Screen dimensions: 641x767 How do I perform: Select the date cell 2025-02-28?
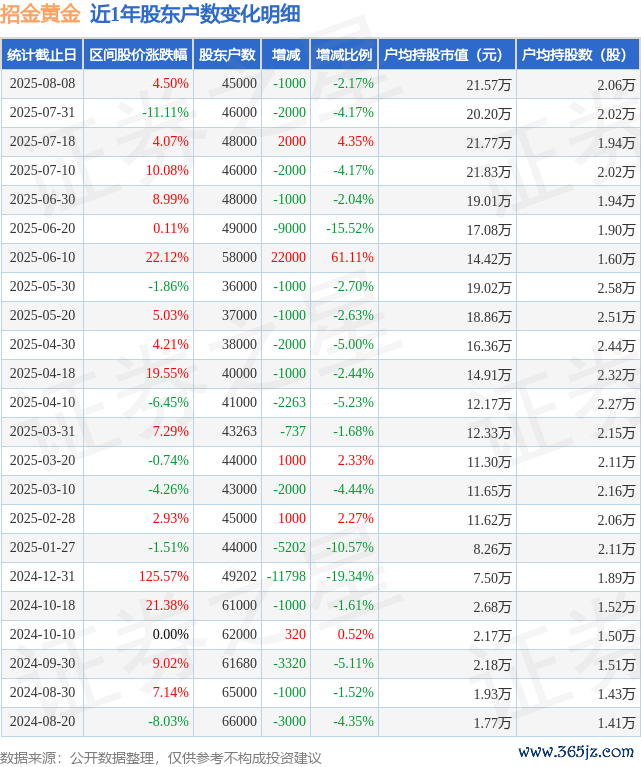(43, 519)
